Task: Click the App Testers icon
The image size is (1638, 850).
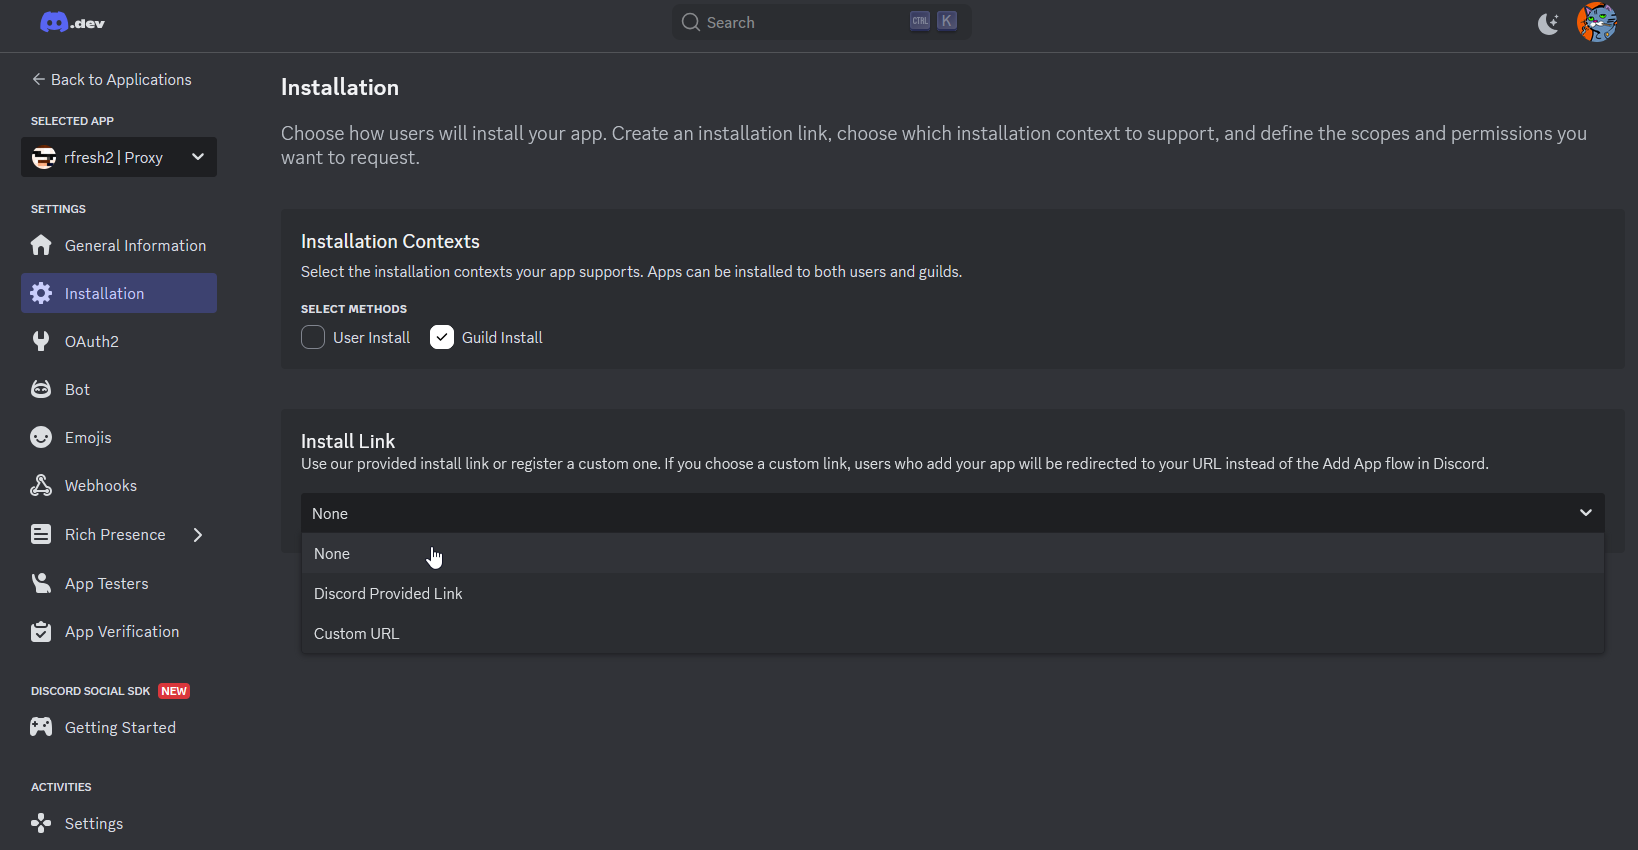Action: tap(41, 583)
